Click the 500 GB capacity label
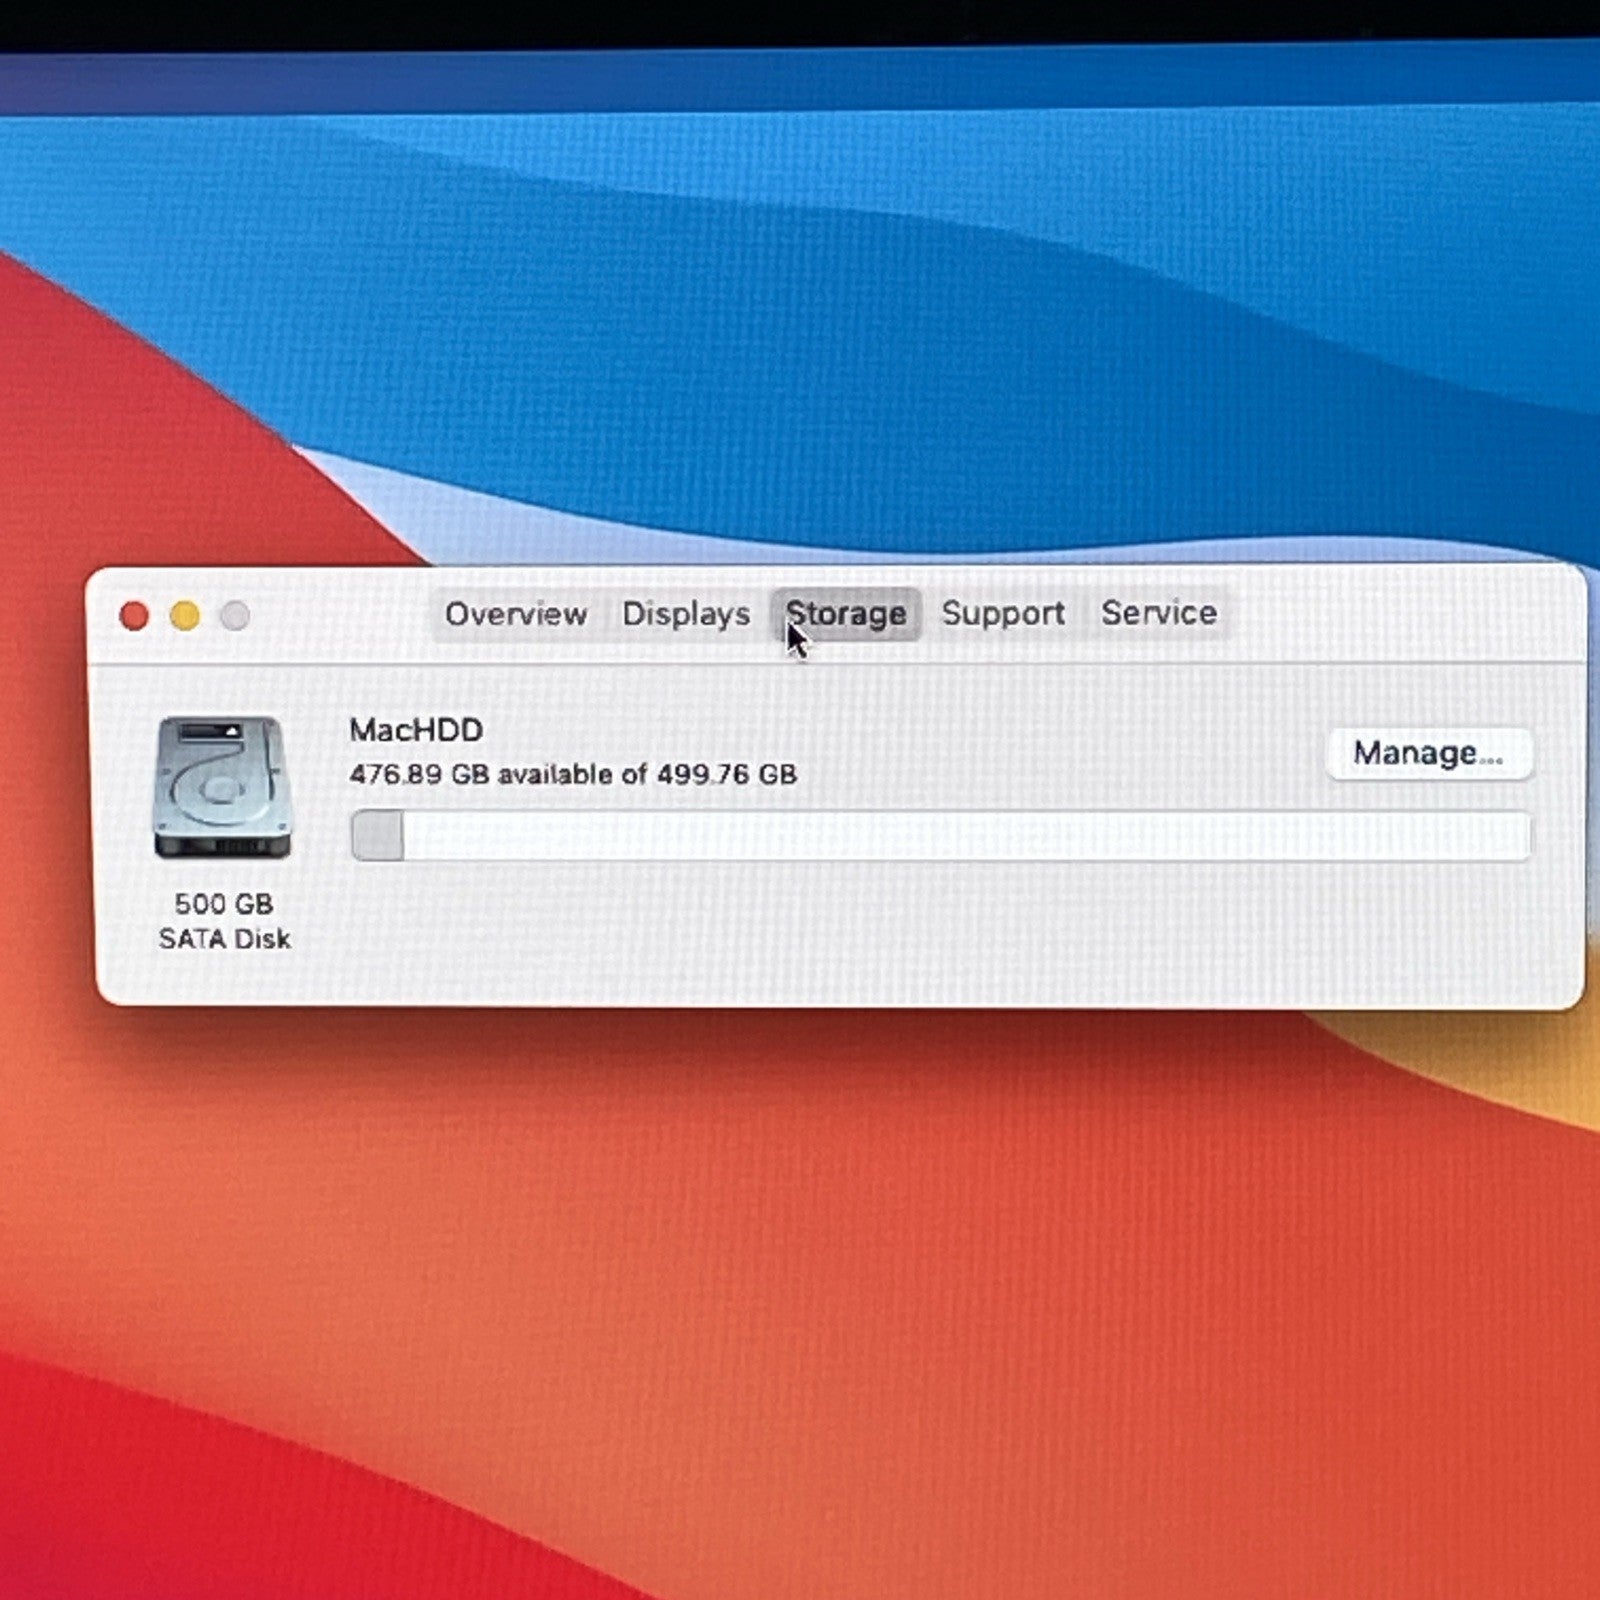1600x1600 pixels. 224,904
